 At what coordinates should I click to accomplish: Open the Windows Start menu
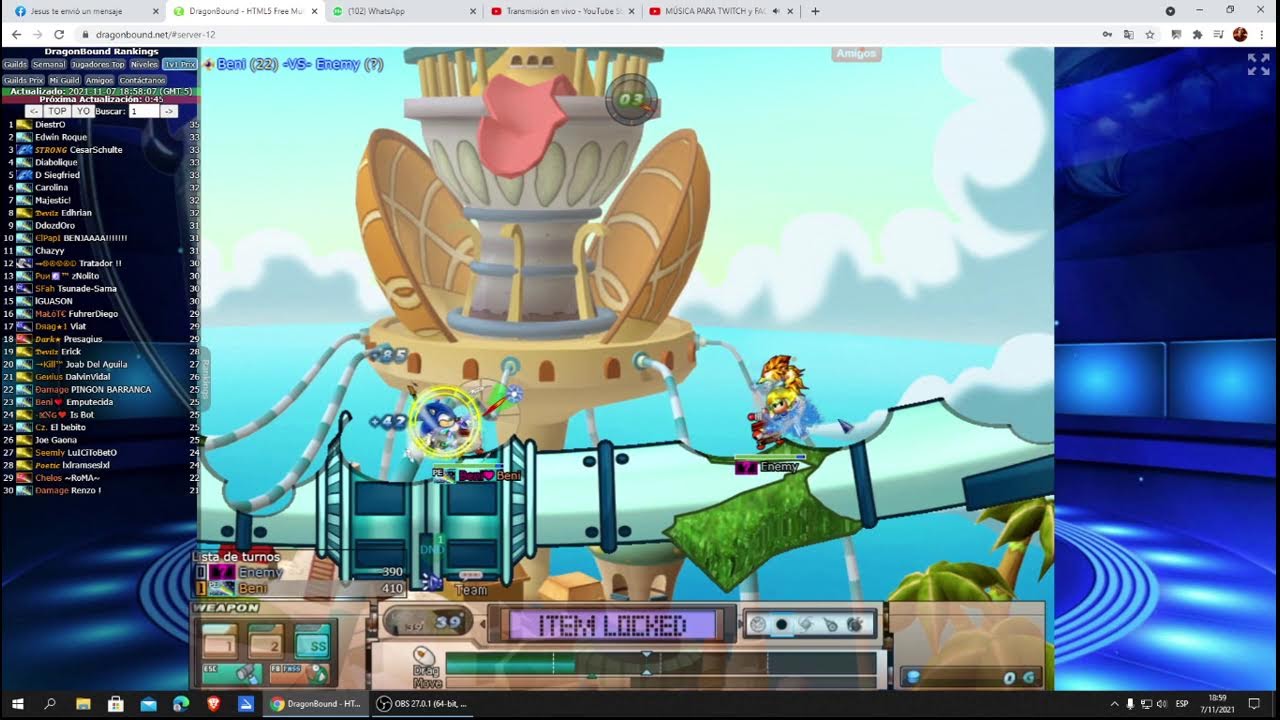point(18,704)
